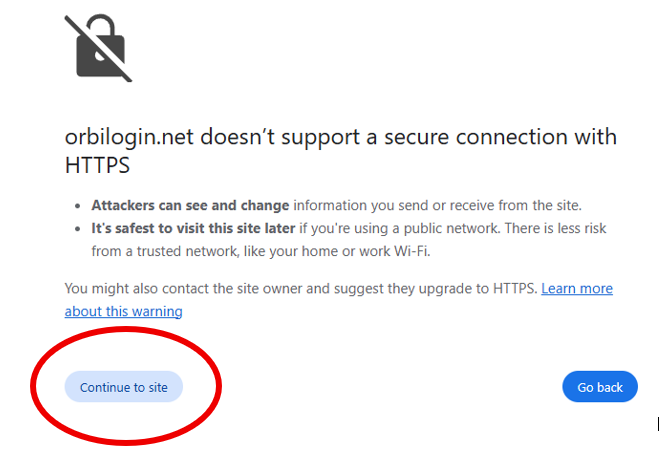Viewport: 664px width, 451px height.
Task: Follow the 'about this warning' link text
Action: [124, 311]
